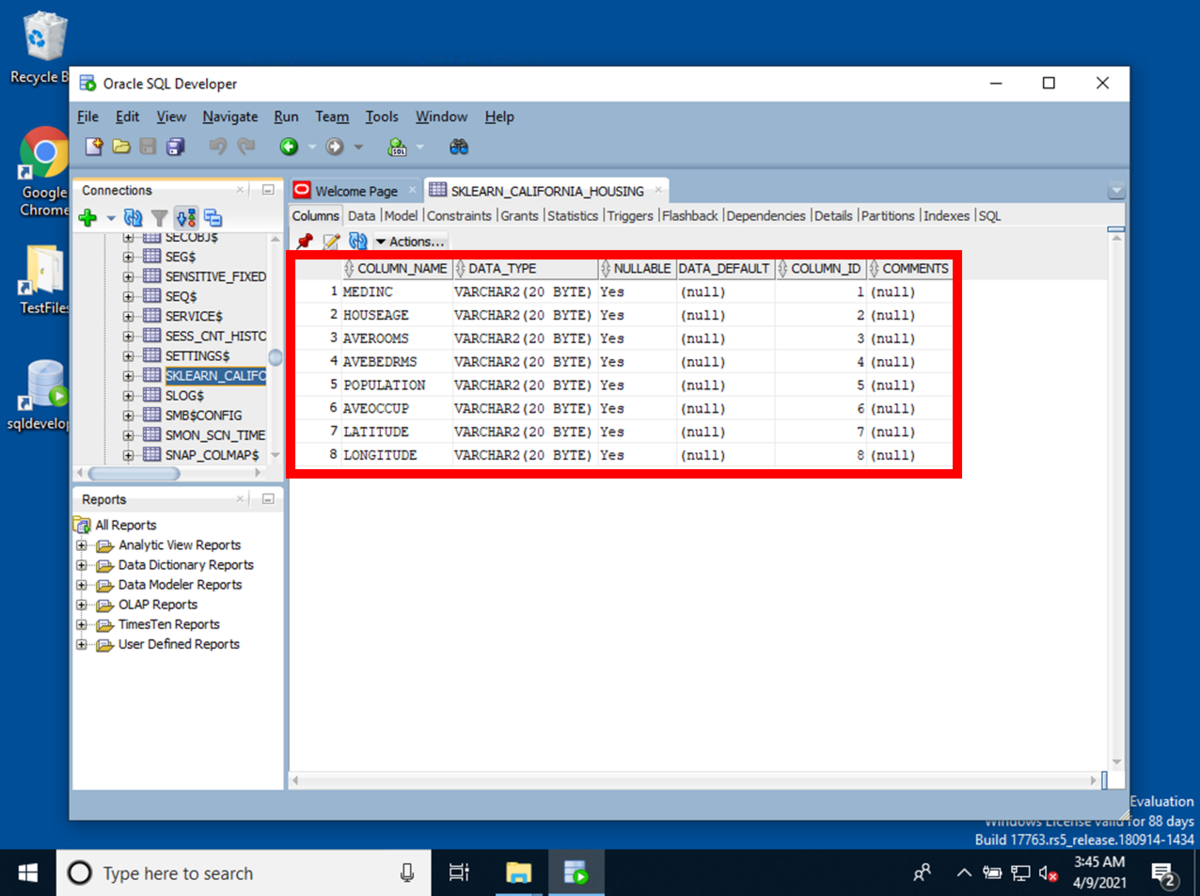Click the green plus New Connection icon

pyautogui.click(x=88, y=217)
